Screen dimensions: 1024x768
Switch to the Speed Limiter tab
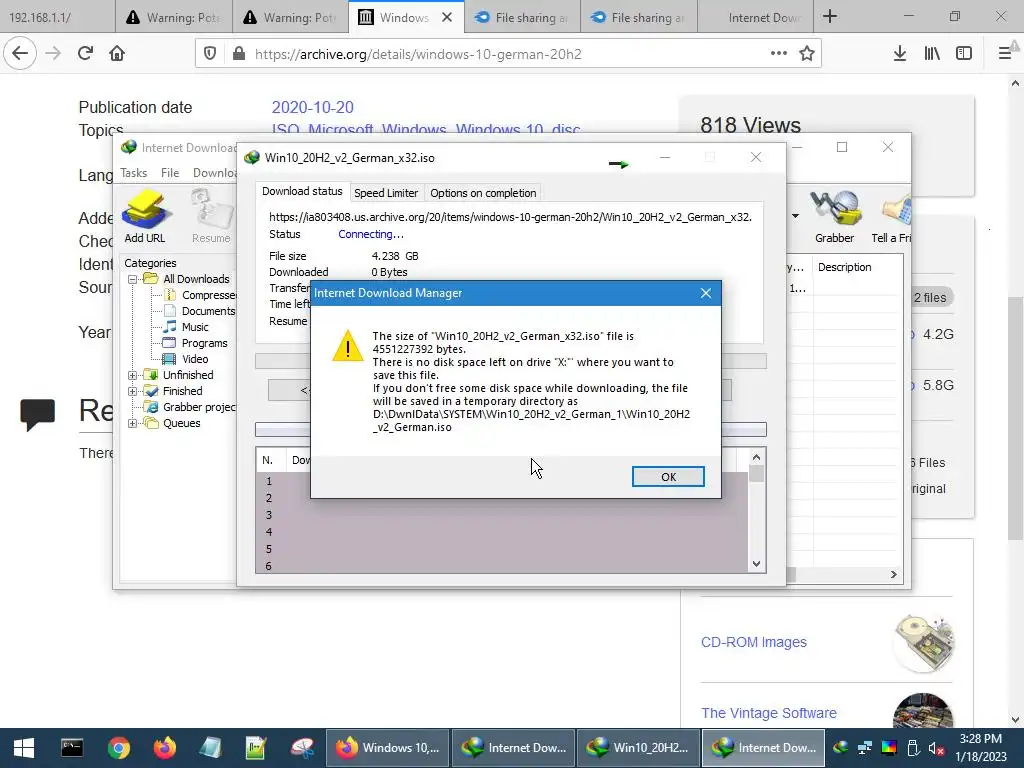385,193
